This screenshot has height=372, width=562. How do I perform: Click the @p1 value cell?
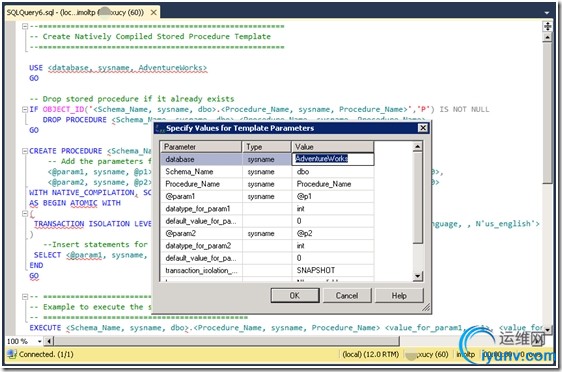pyautogui.click(x=333, y=196)
